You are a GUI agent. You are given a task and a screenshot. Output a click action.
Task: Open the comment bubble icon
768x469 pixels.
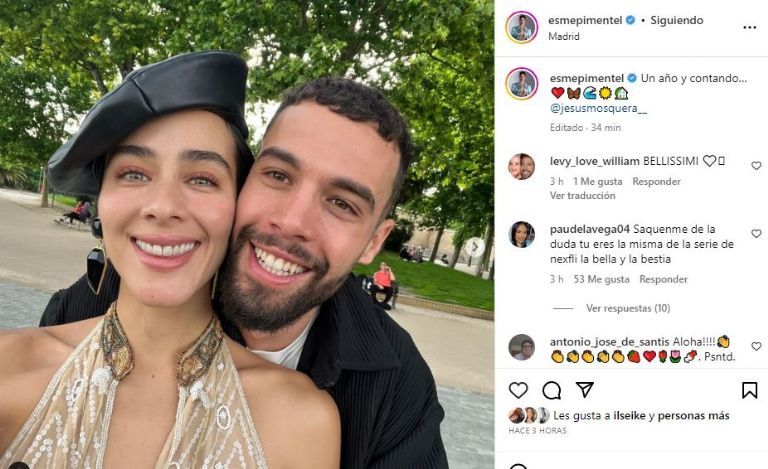pyautogui.click(x=552, y=390)
